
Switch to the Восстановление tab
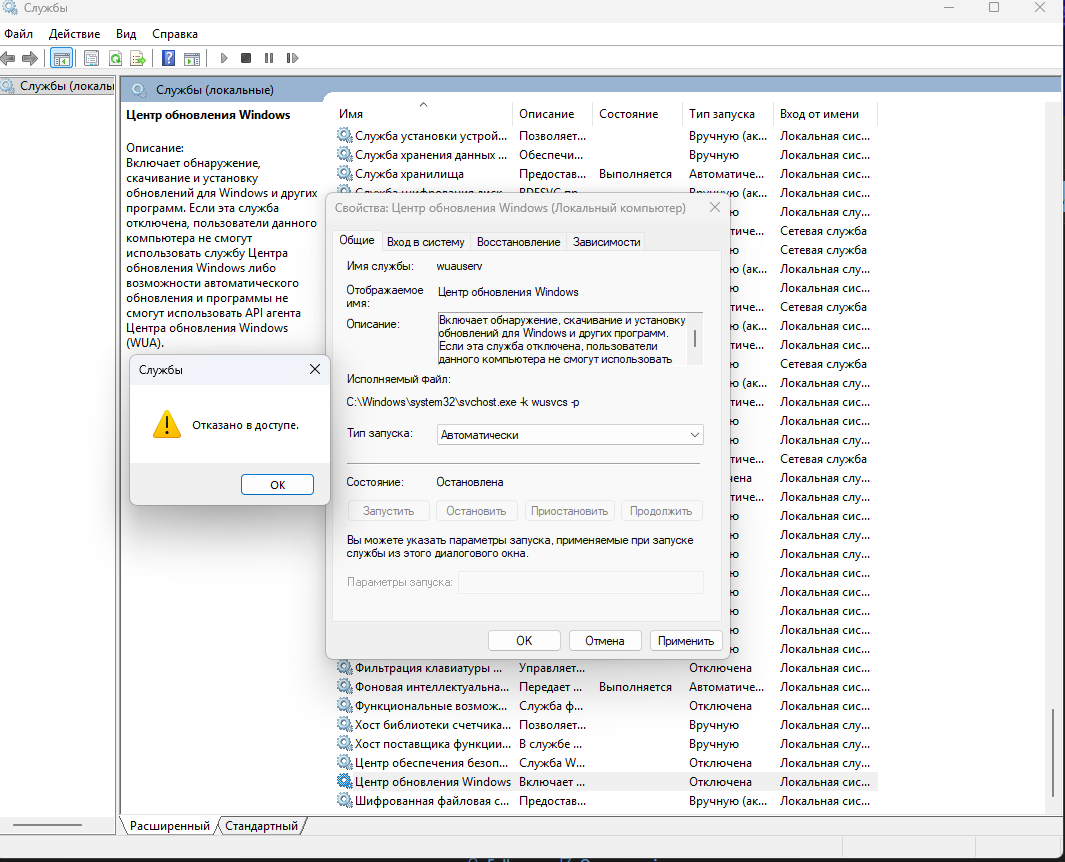518,242
